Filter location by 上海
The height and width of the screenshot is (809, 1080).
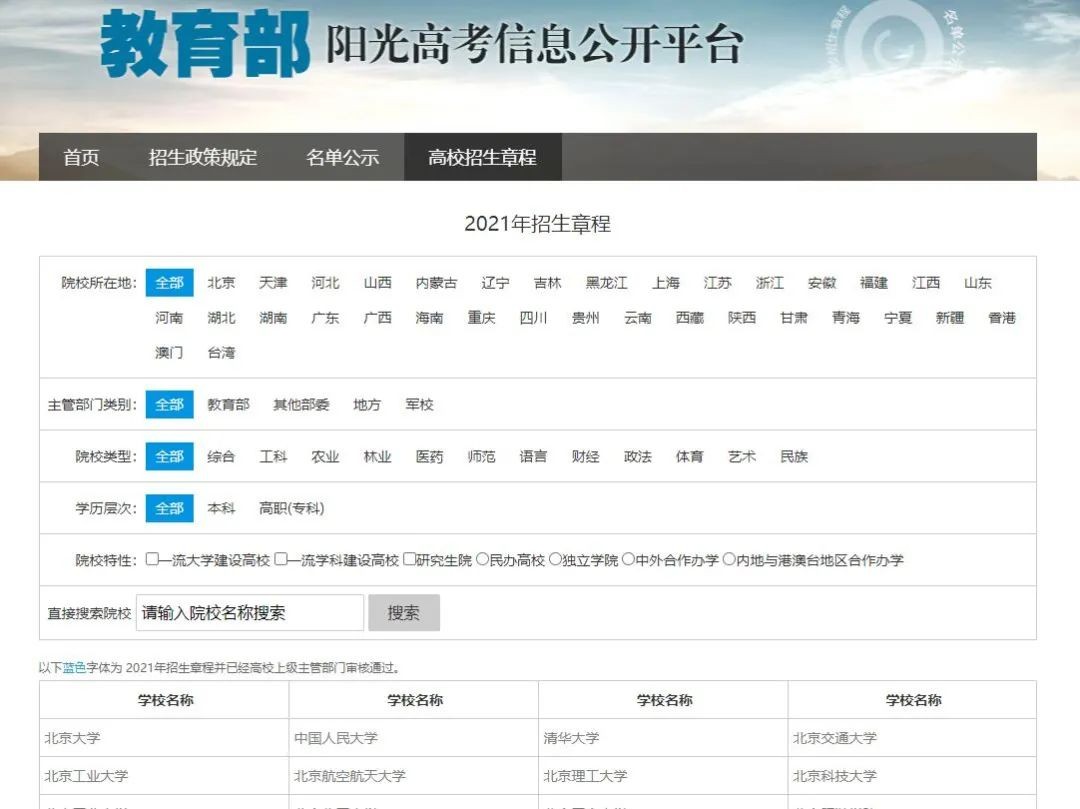(x=665, y=283)
